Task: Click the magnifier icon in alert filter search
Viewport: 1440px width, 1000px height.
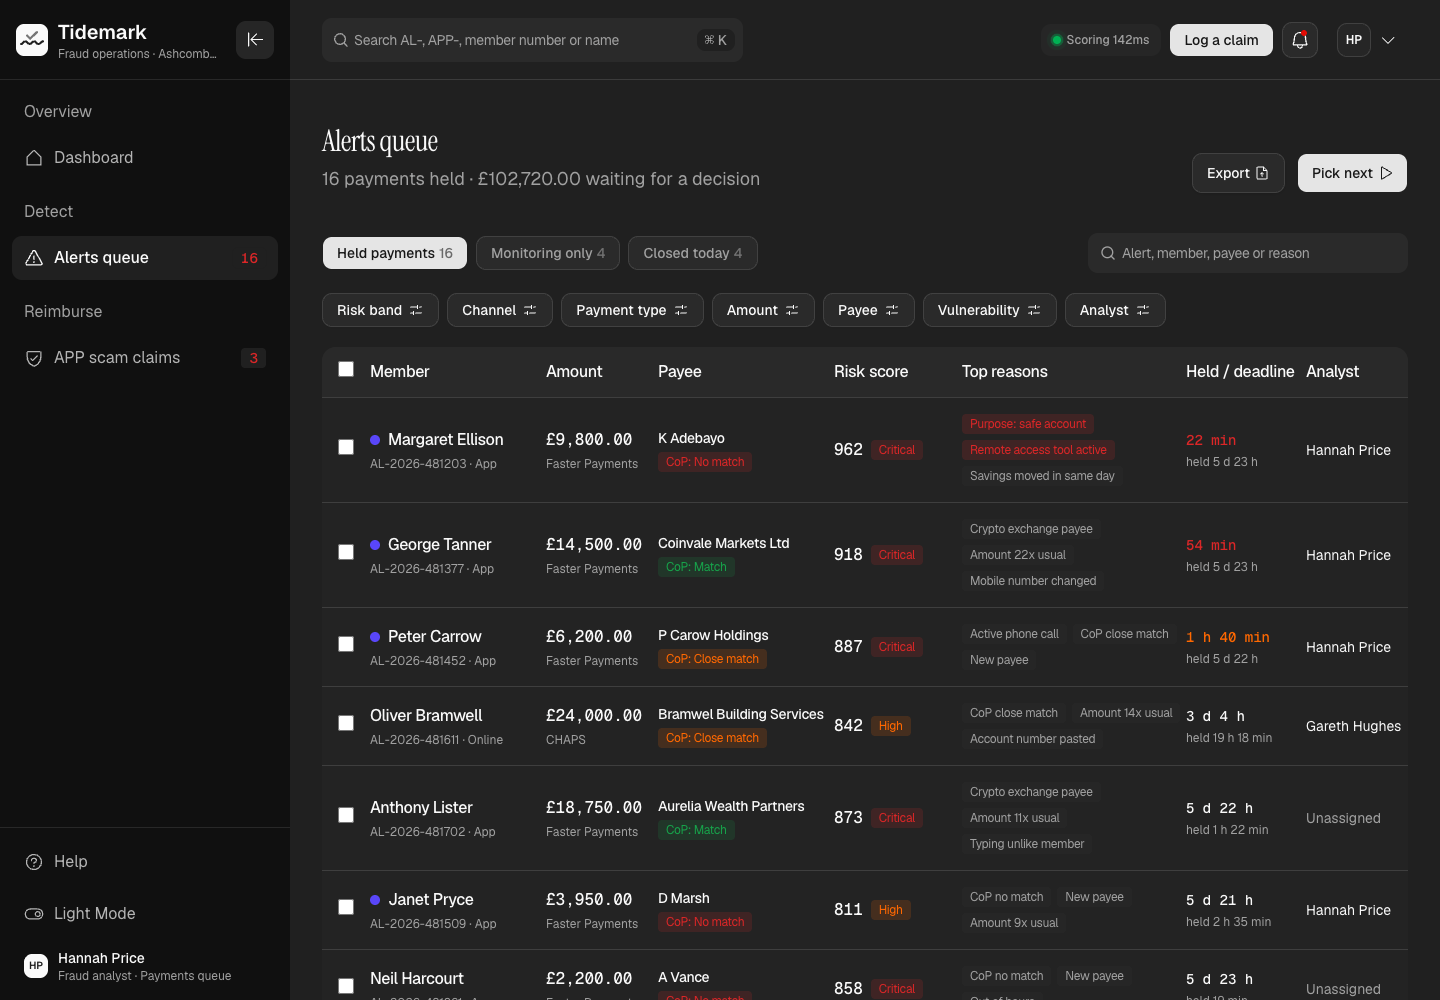Action: point(1108,253)
